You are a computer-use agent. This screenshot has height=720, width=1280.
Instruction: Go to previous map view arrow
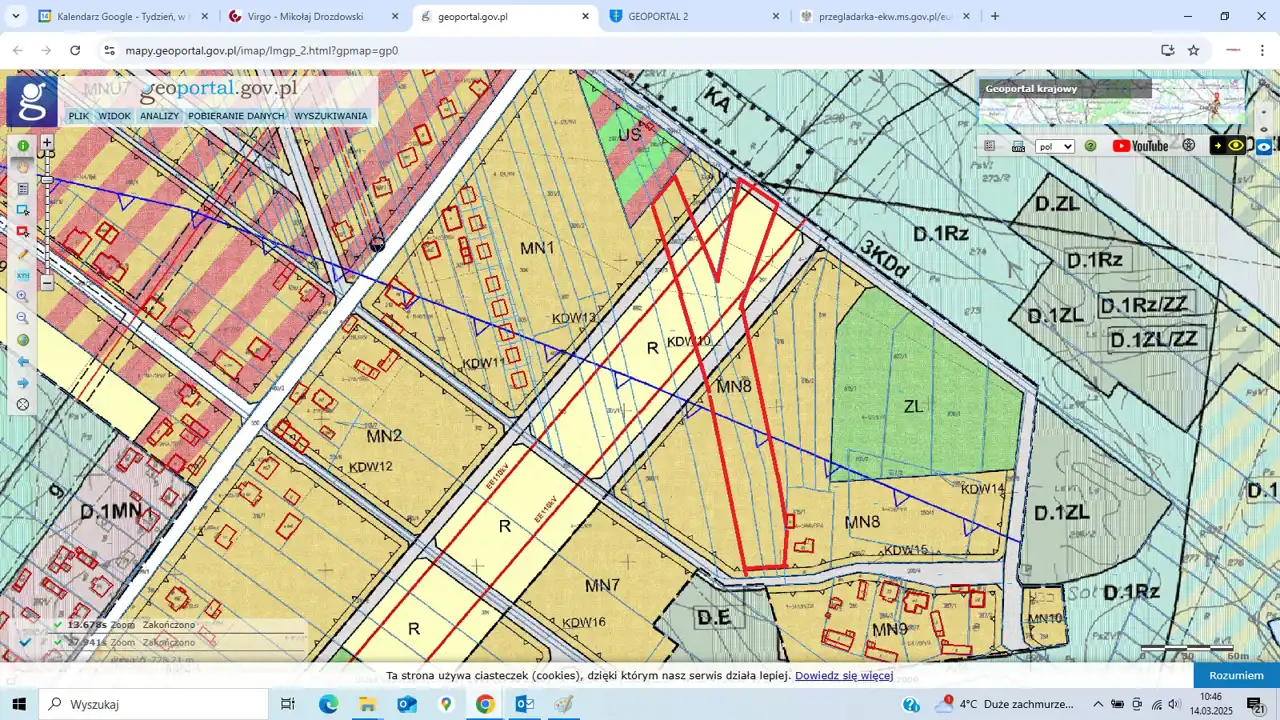pos(23,362)
